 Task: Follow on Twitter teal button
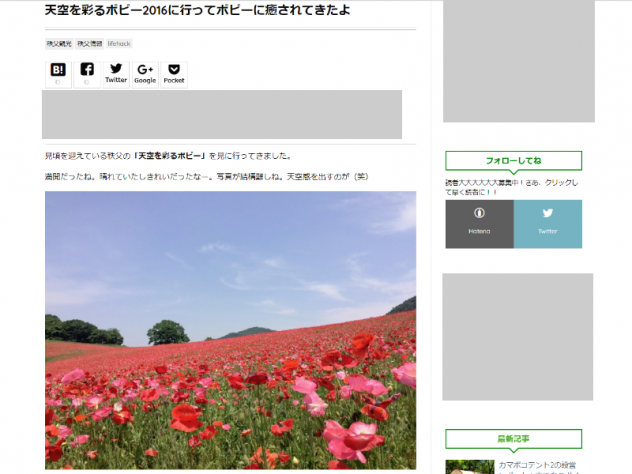pos(548,224)
